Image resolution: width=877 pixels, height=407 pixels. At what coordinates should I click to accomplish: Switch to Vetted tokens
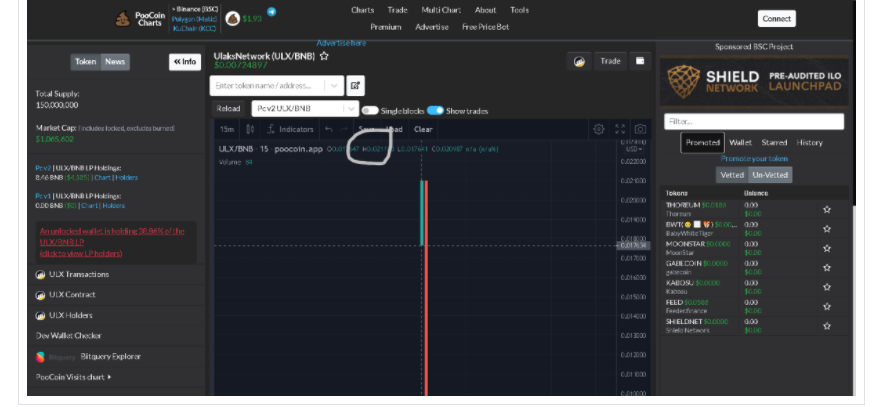click(x=732, y=175)
